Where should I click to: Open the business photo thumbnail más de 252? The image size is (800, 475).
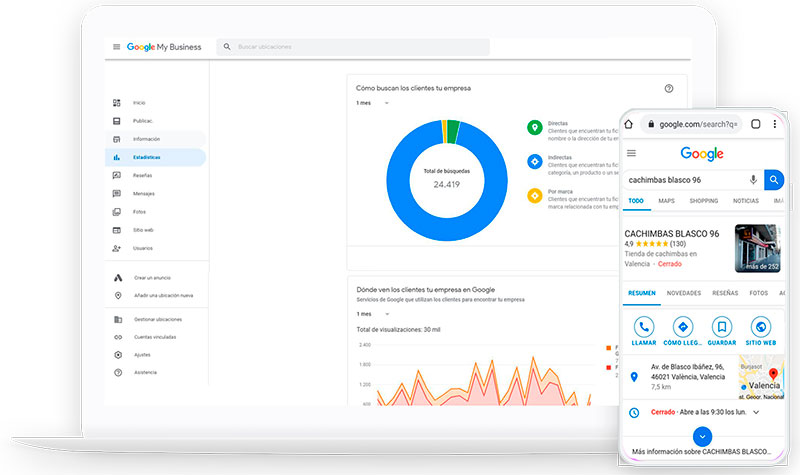click(x=758, y=248)
